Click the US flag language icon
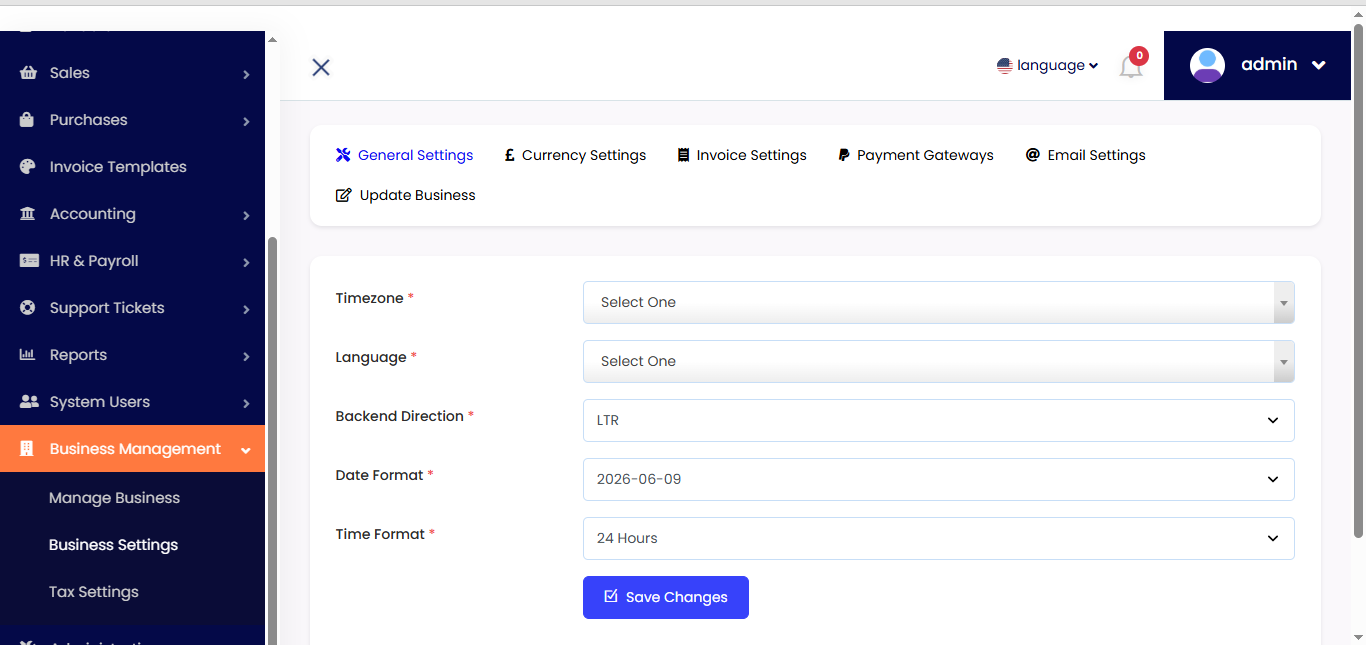Viewport: 1366px width, 645px height. click(1005, 66)
